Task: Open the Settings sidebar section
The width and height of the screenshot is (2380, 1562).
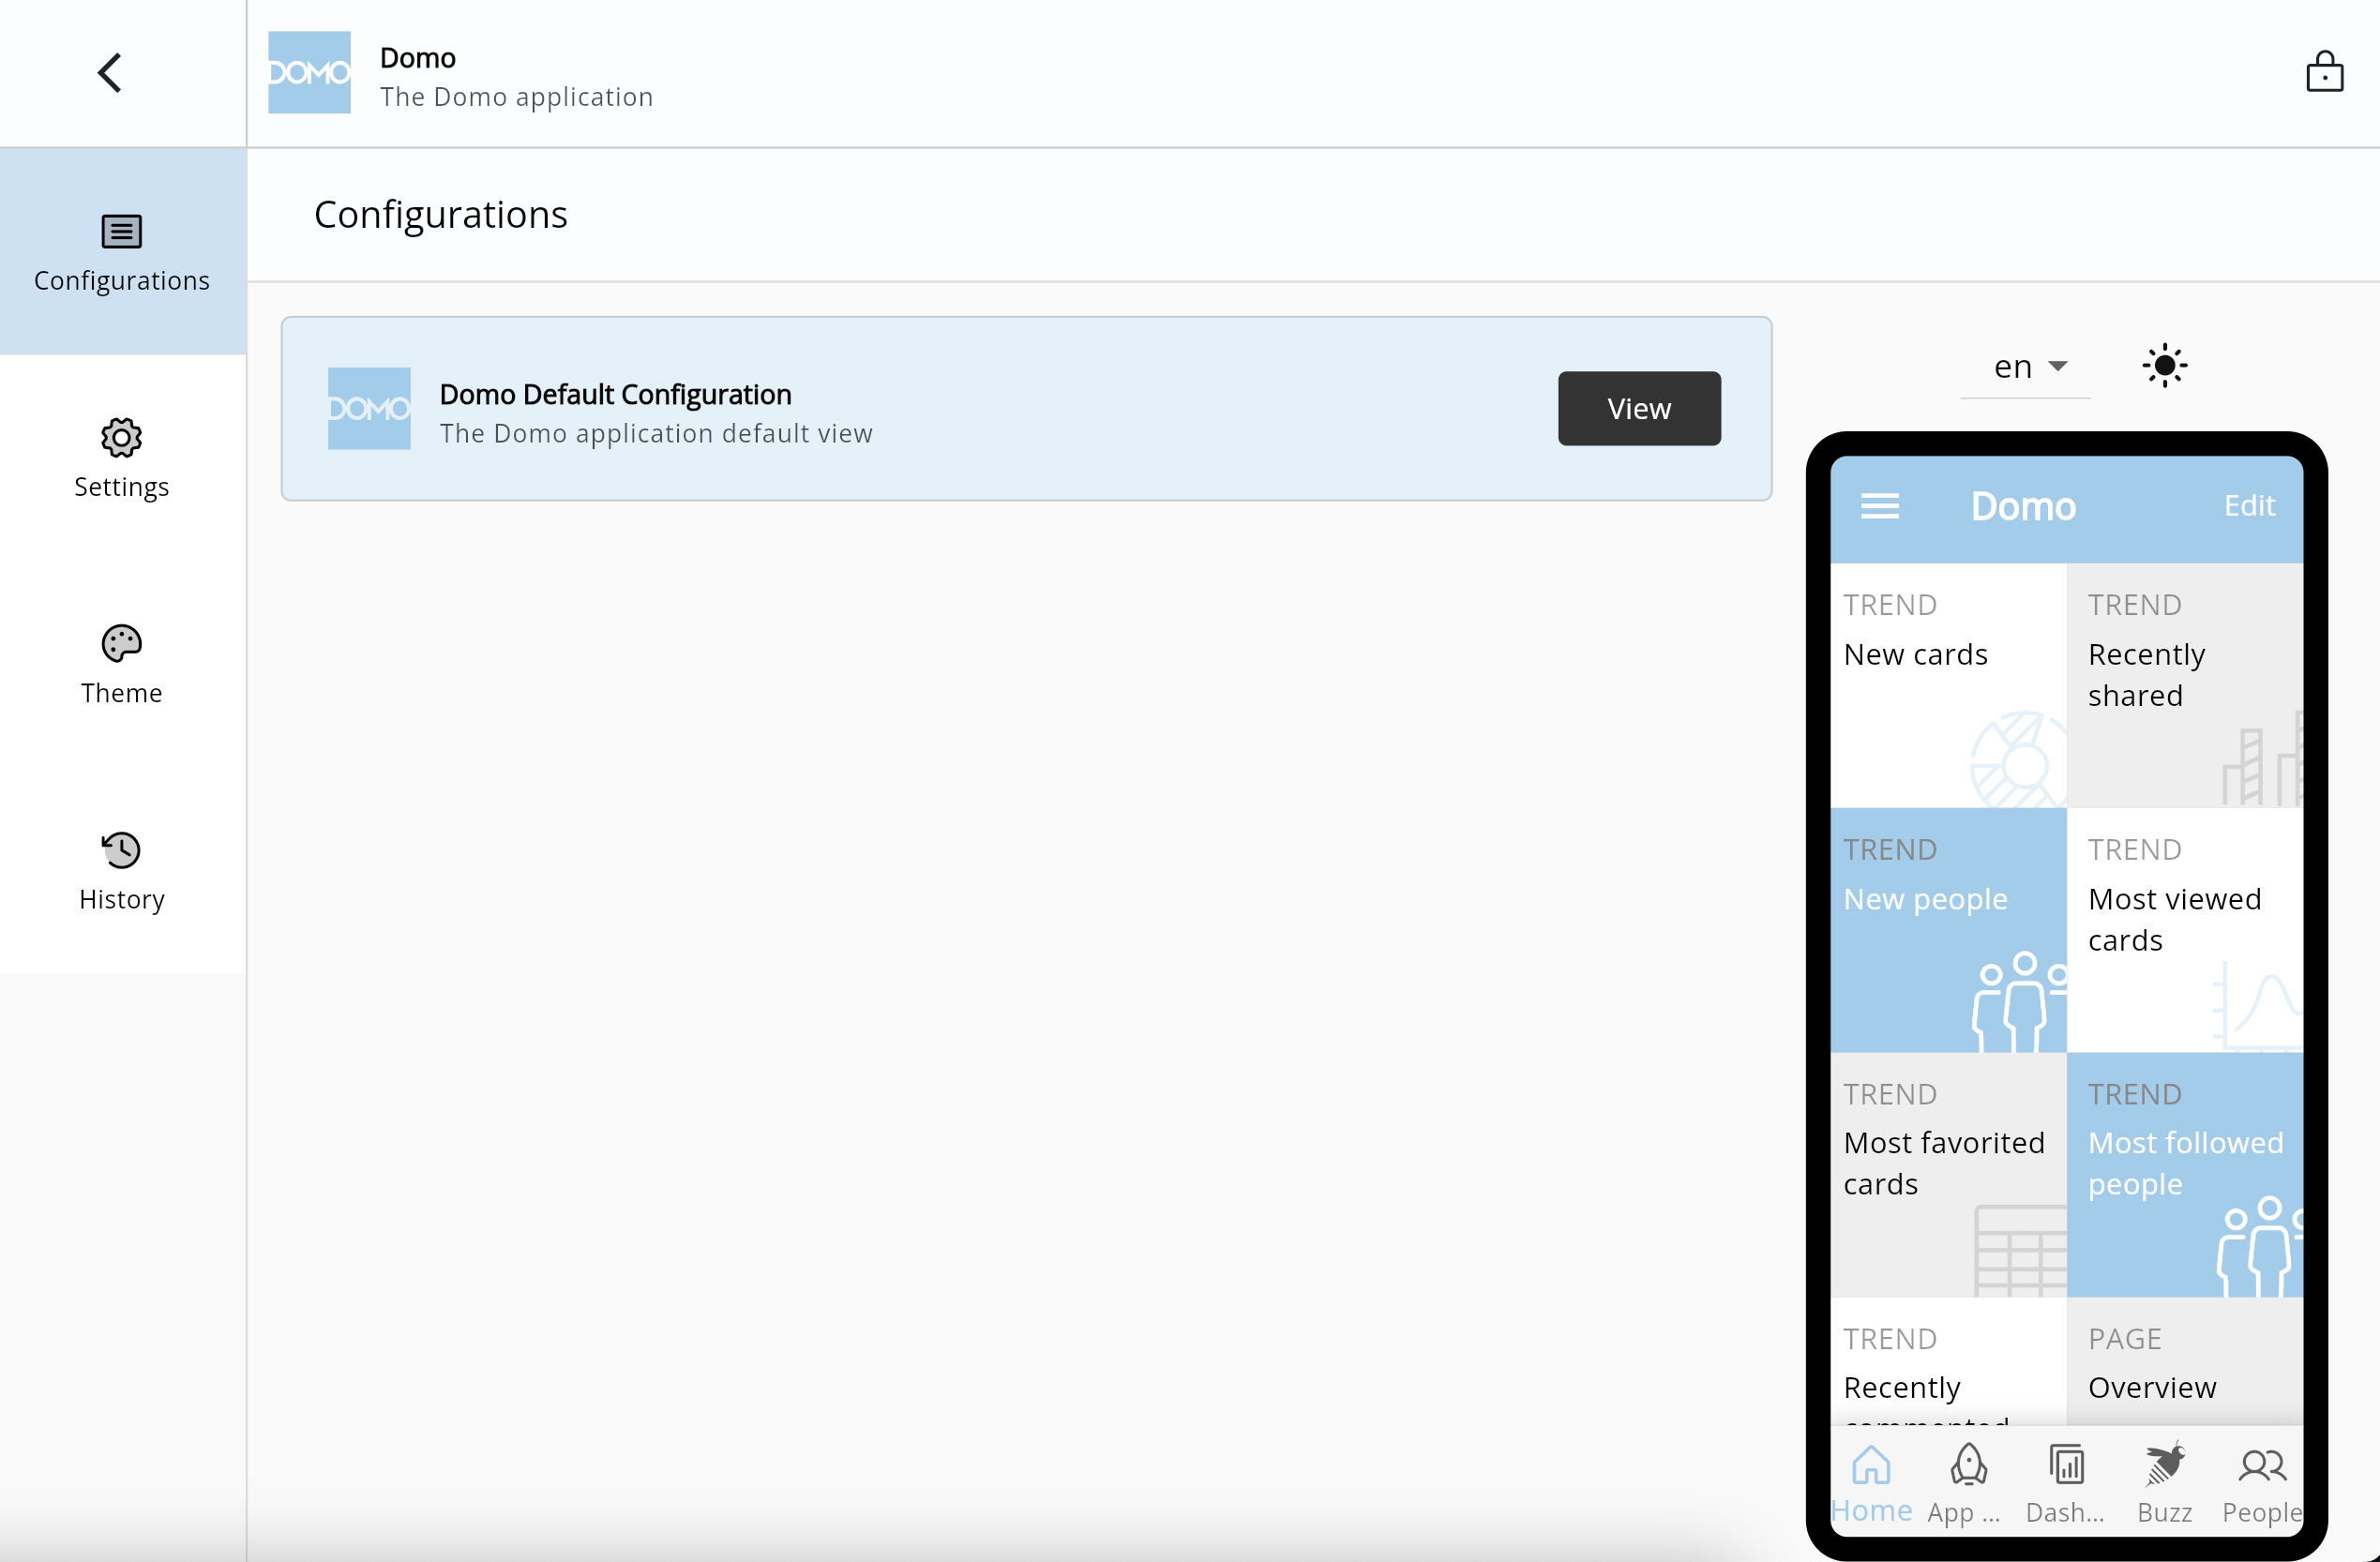Action: 122,458
